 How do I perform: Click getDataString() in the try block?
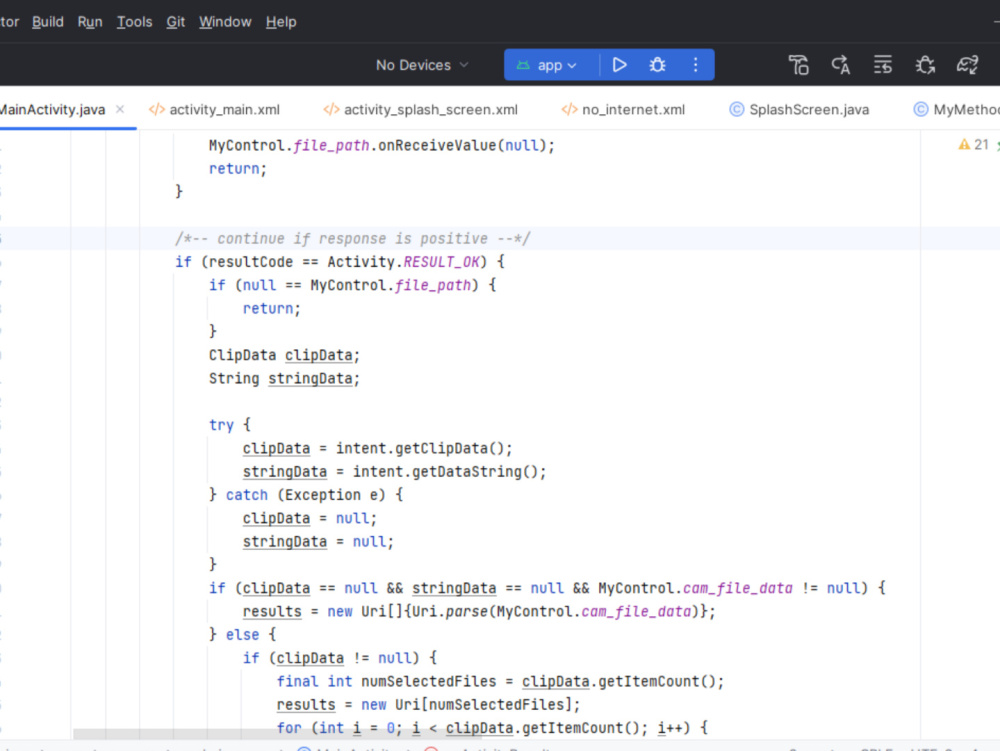click(475, 472)
